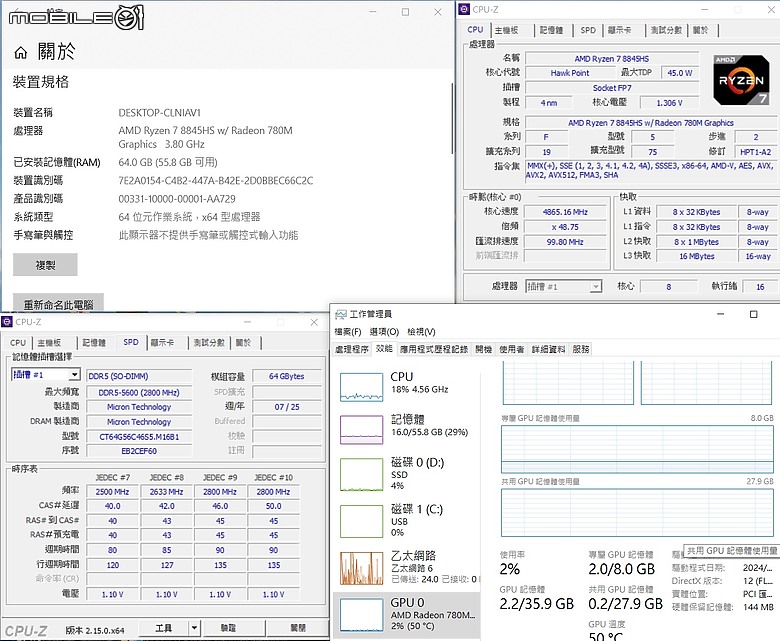The image size is (780, 641).
Task: Close the bottom-left CPU-Z window
Action: 314,322
